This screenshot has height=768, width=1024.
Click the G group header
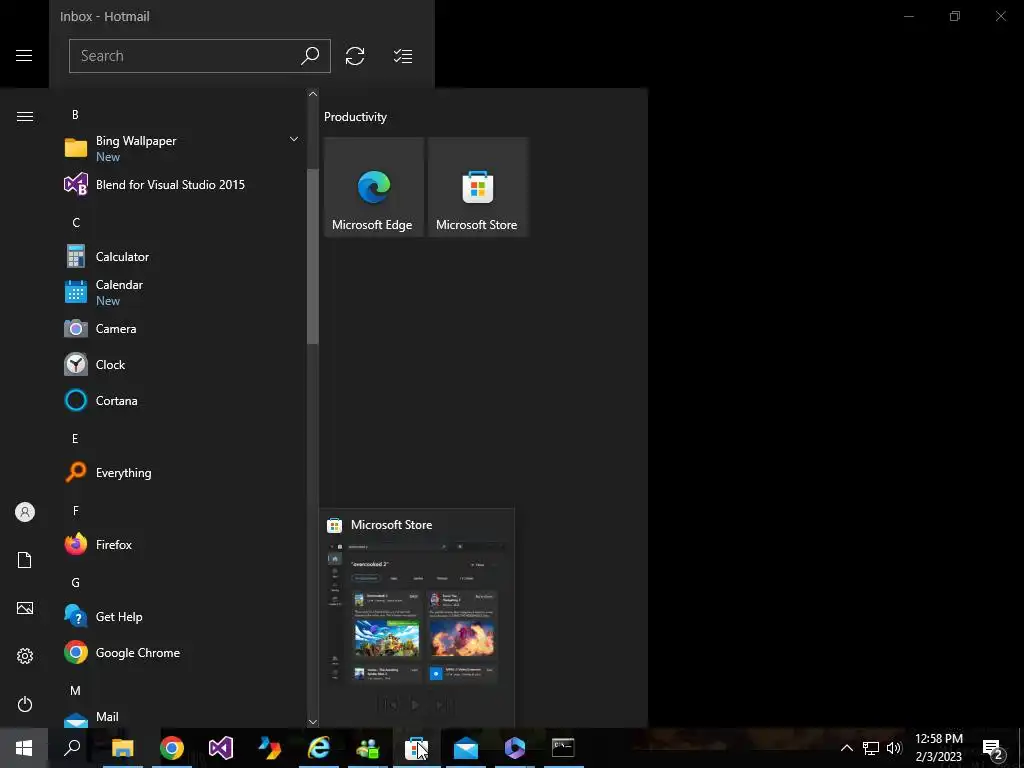76,583
